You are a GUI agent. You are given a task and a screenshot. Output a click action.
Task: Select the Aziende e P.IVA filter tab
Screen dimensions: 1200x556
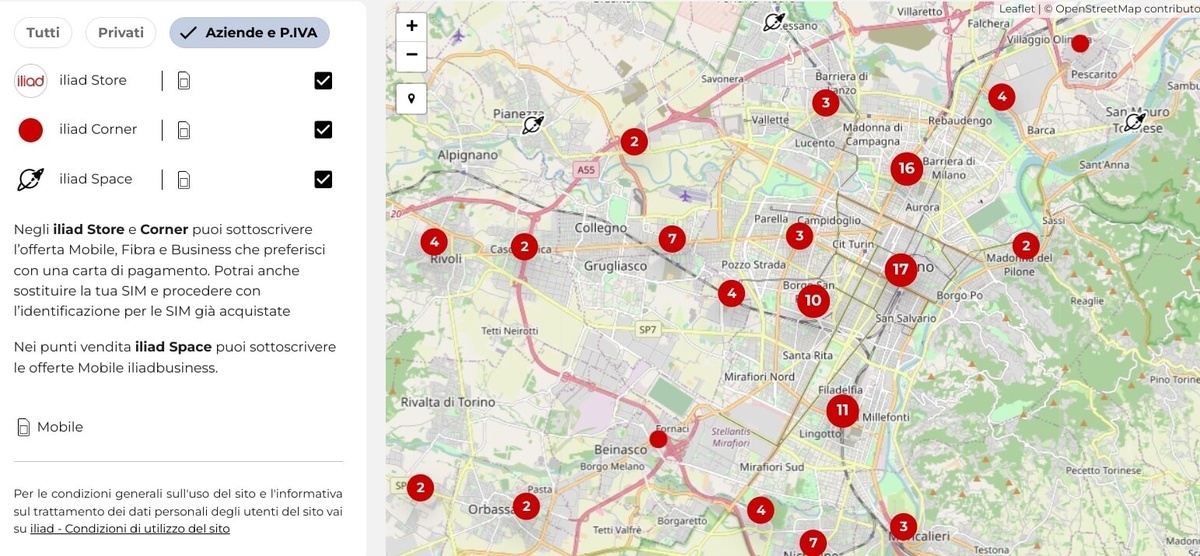click(x=250, y=32)
